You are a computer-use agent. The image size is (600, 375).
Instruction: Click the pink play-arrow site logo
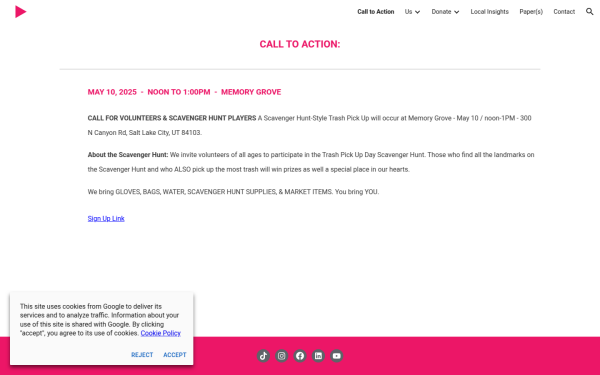pos(21,12)
